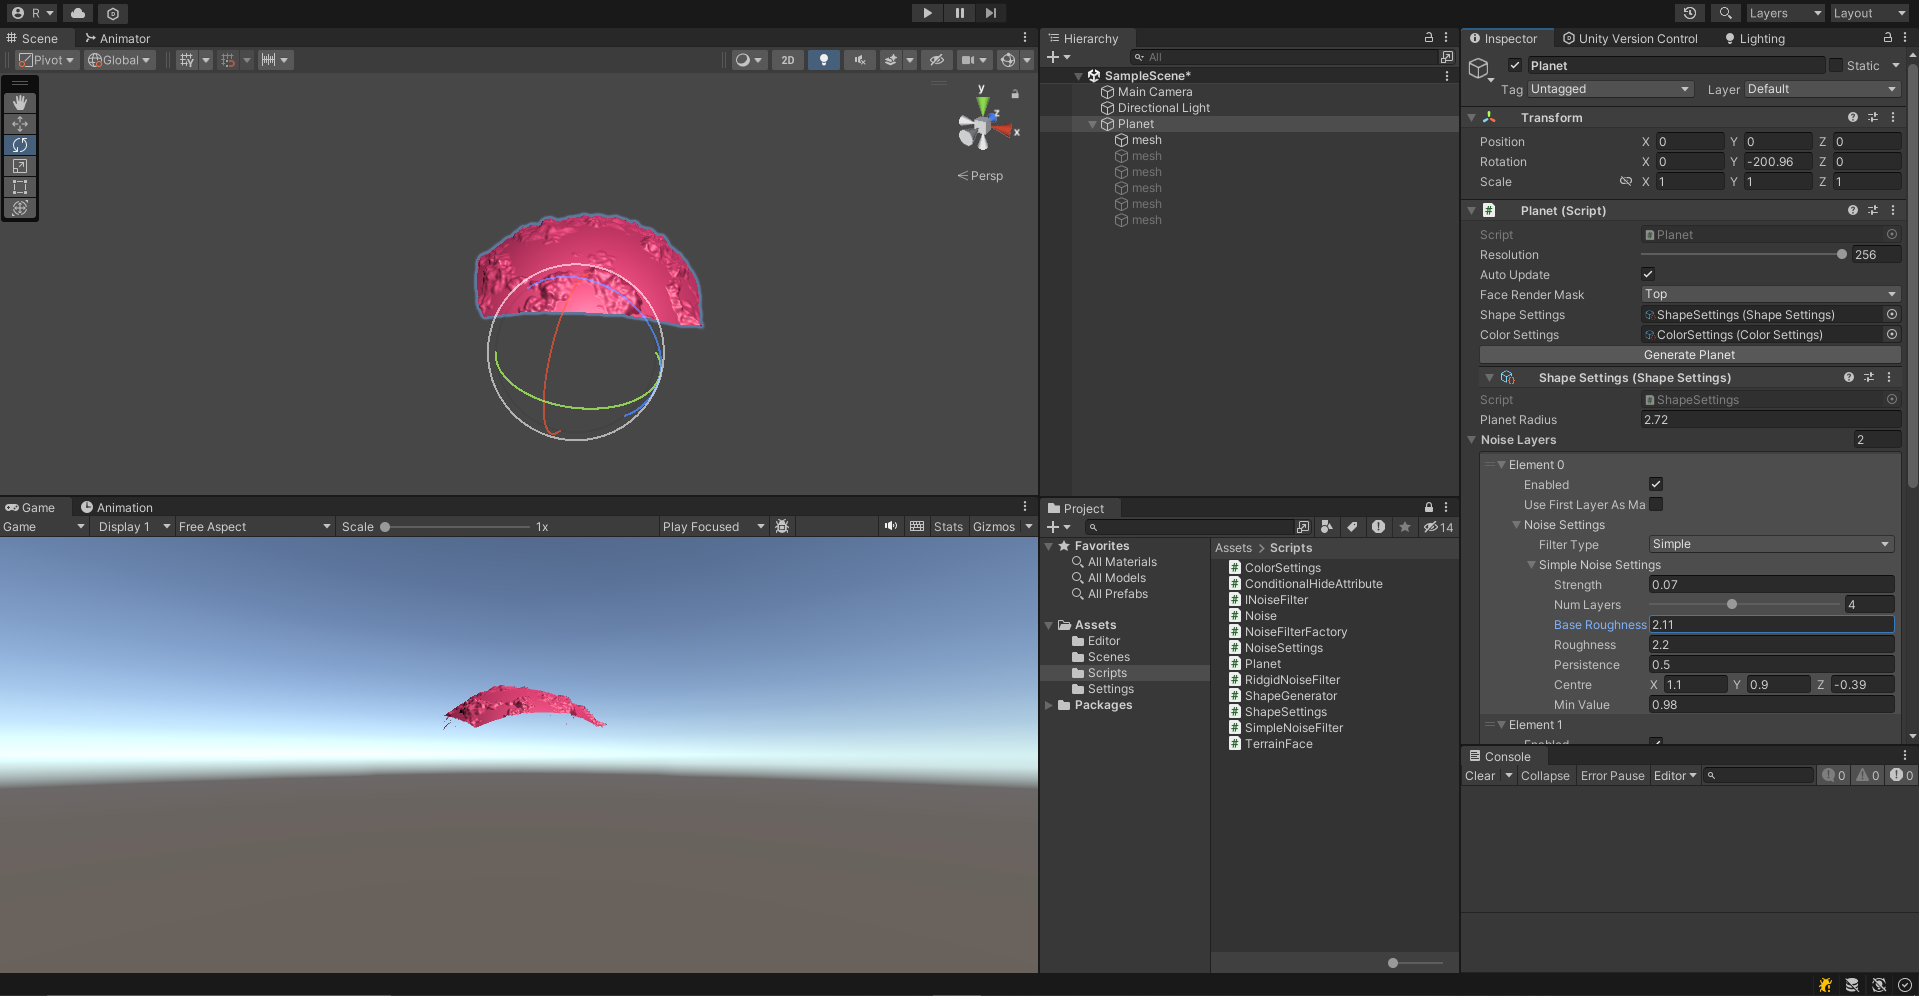Click the Pause button

coord(959,13)
